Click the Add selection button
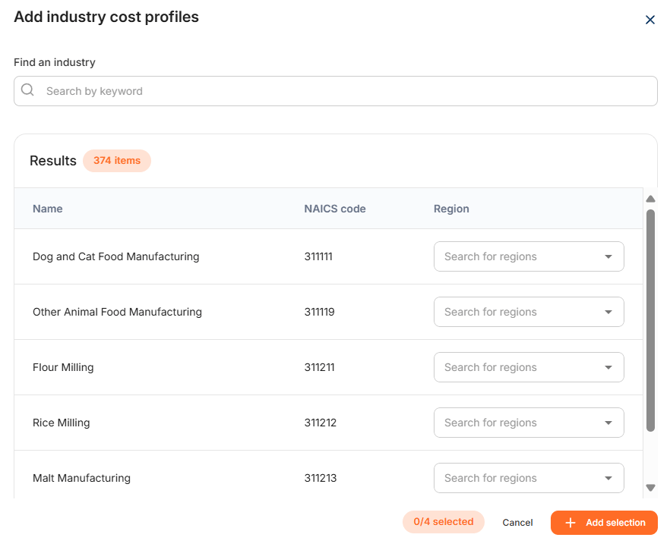Screen dimensions: 670x547 click(604, 523)
